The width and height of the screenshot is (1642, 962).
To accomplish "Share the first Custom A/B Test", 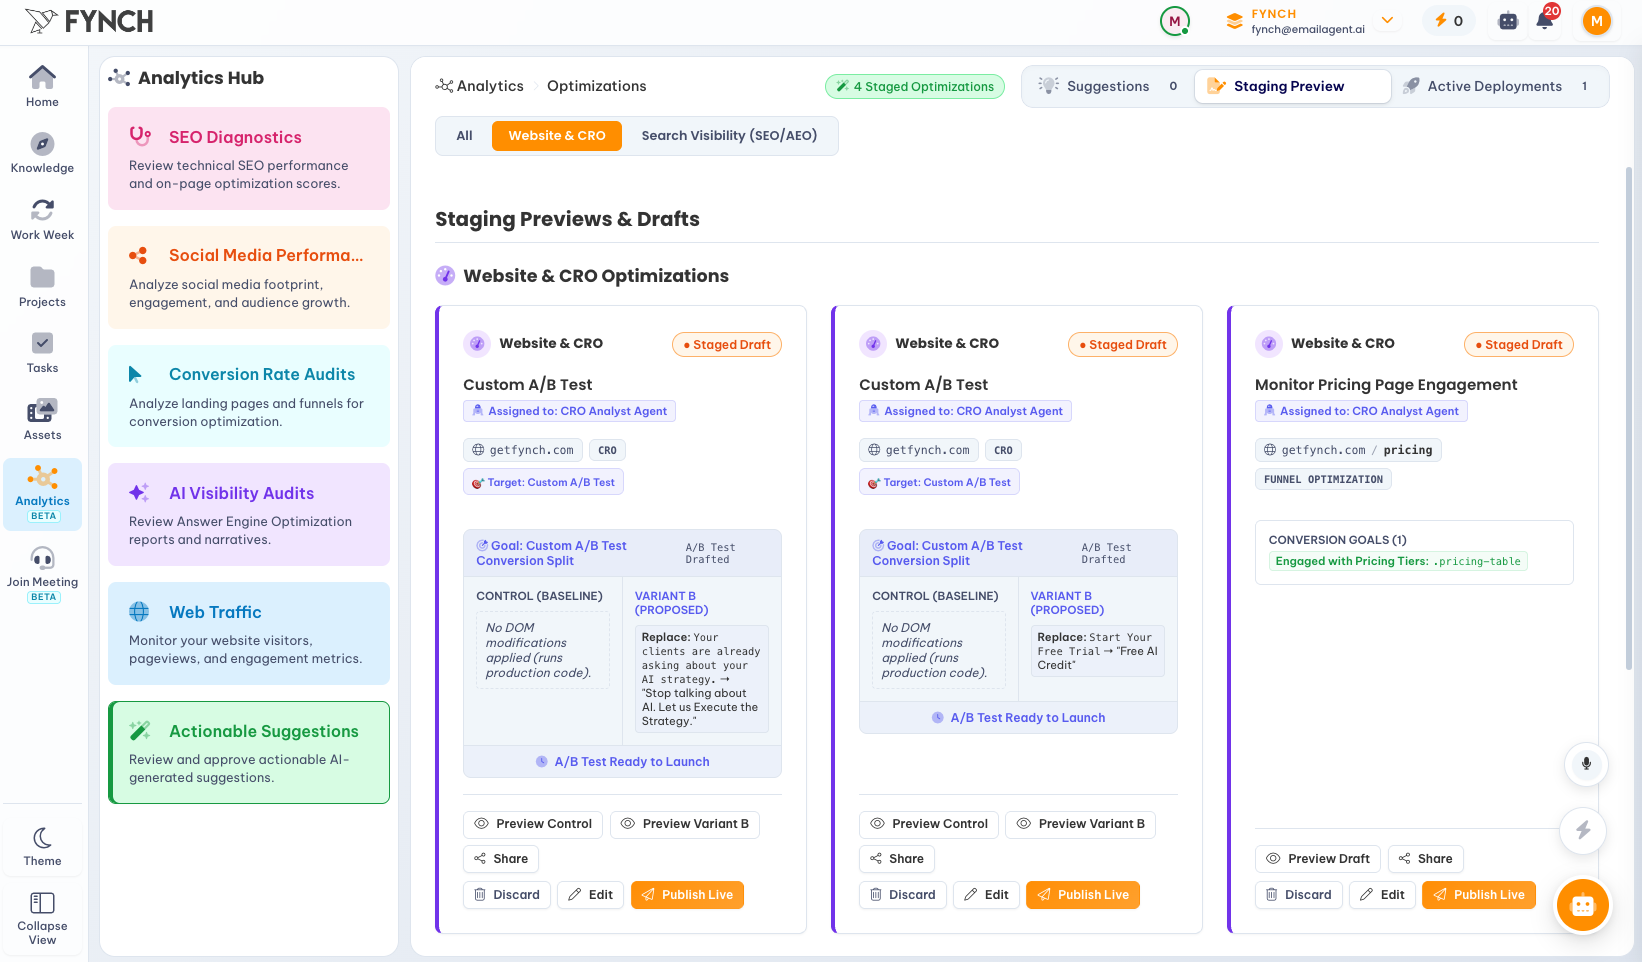I will (501, 859).
